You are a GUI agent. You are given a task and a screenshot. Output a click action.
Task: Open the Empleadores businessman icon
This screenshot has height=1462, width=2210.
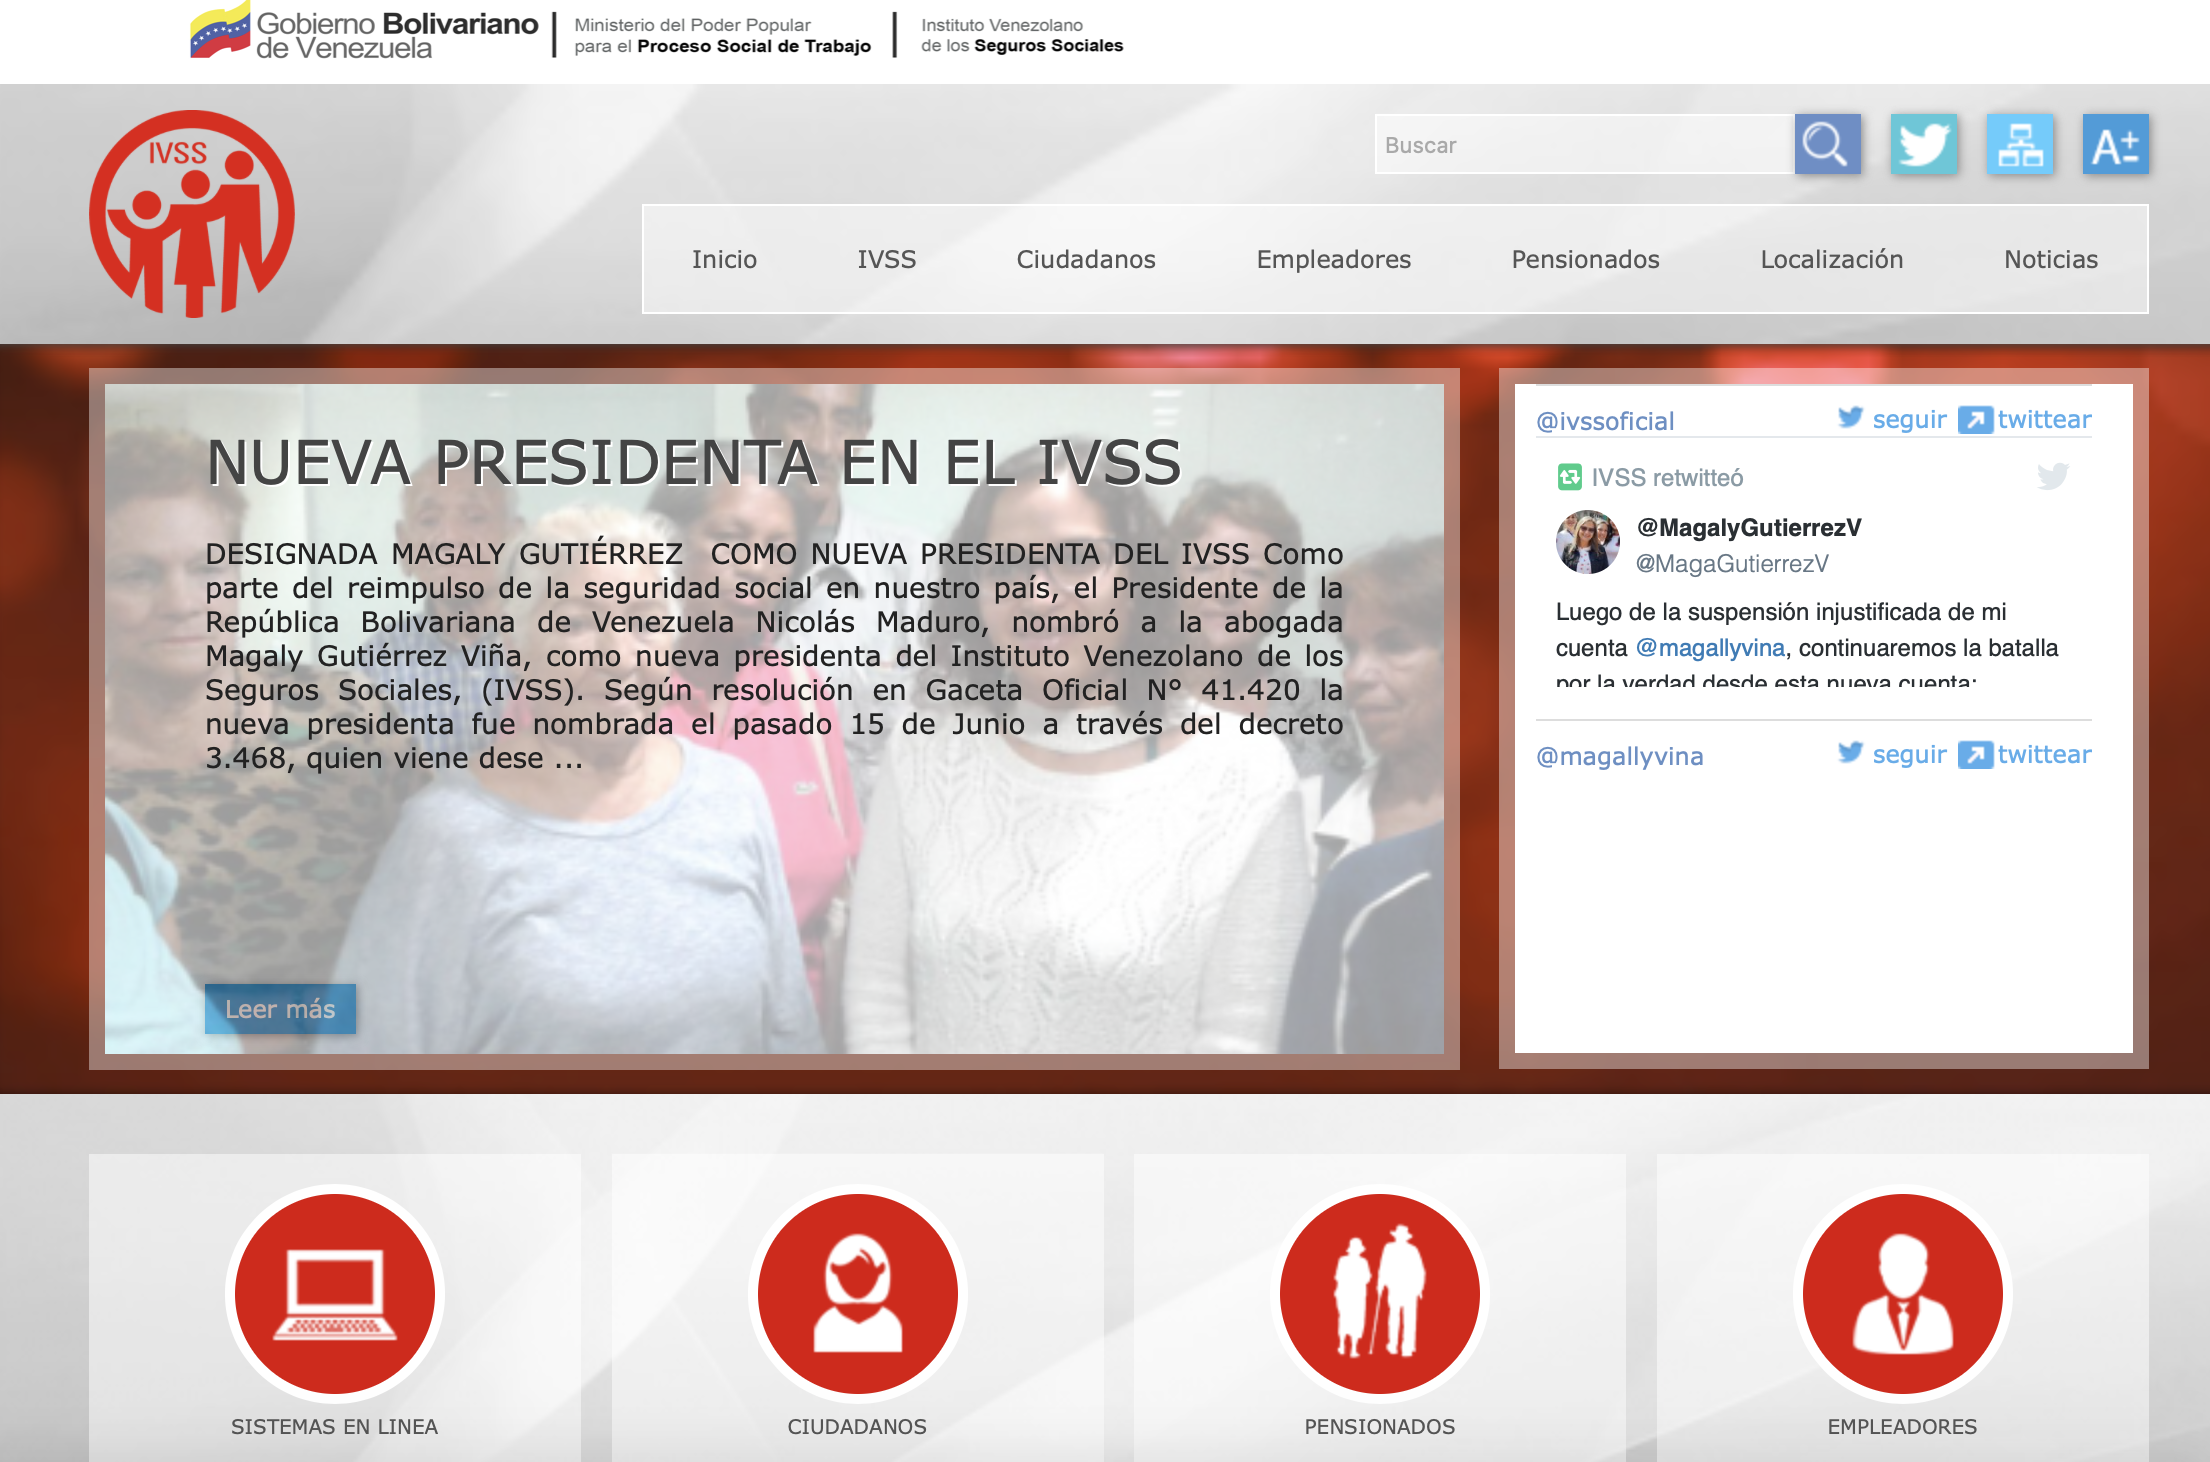[x=1903, y=1293]
